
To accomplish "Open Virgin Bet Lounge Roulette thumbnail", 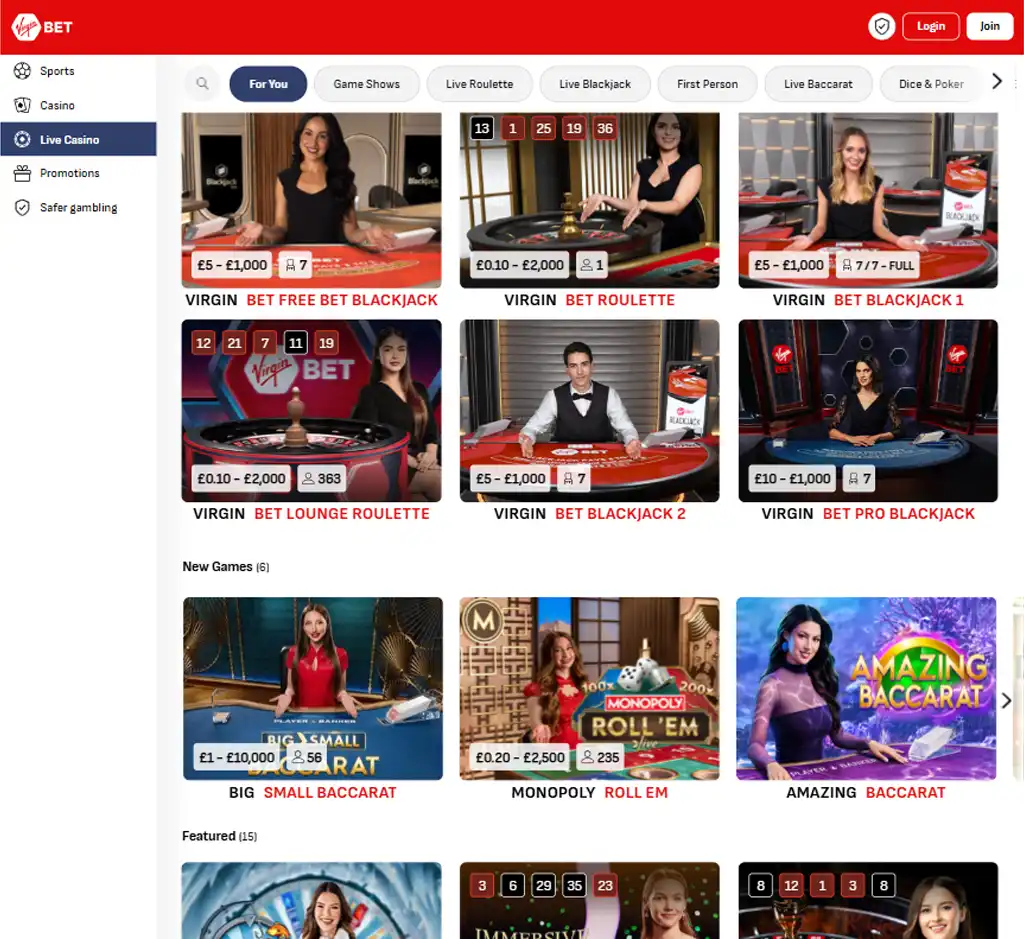I will pos(312,411).
